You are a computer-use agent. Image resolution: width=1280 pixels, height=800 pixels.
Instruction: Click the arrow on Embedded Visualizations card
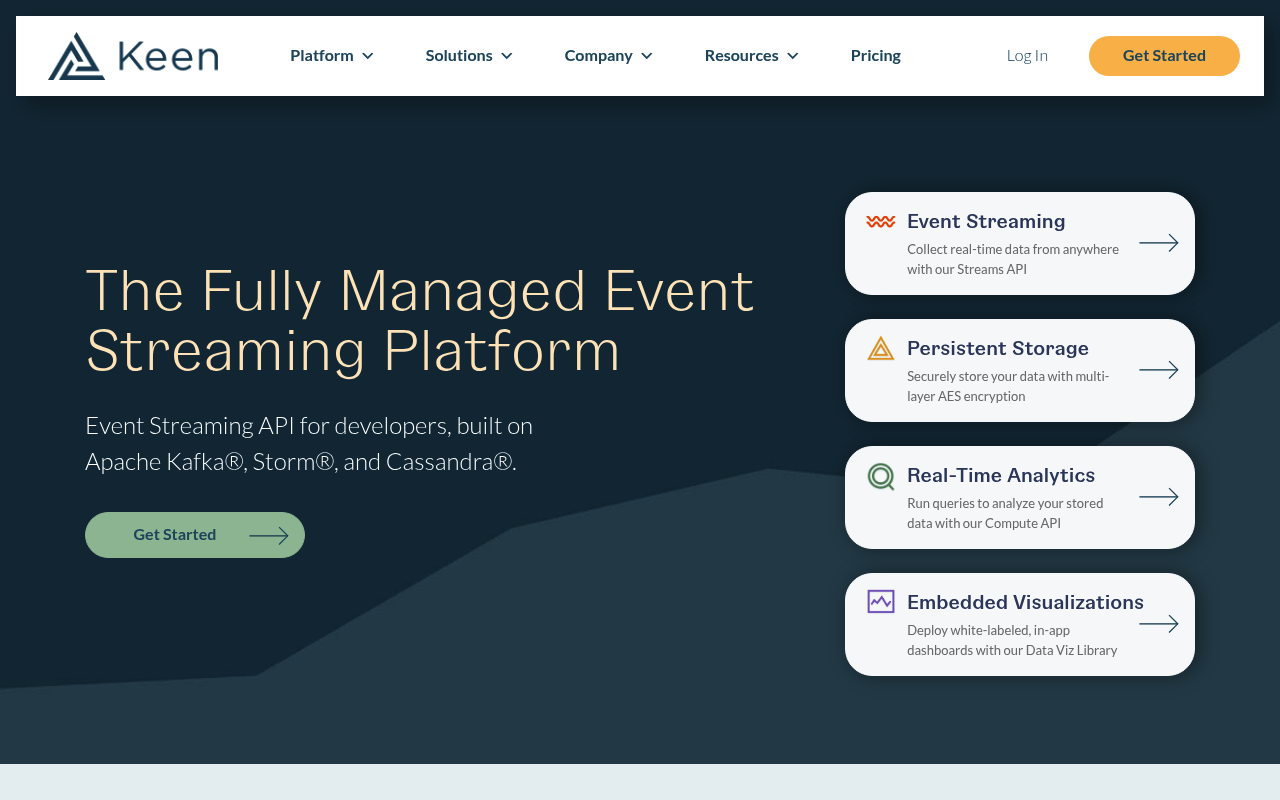tap(1159, 624)
